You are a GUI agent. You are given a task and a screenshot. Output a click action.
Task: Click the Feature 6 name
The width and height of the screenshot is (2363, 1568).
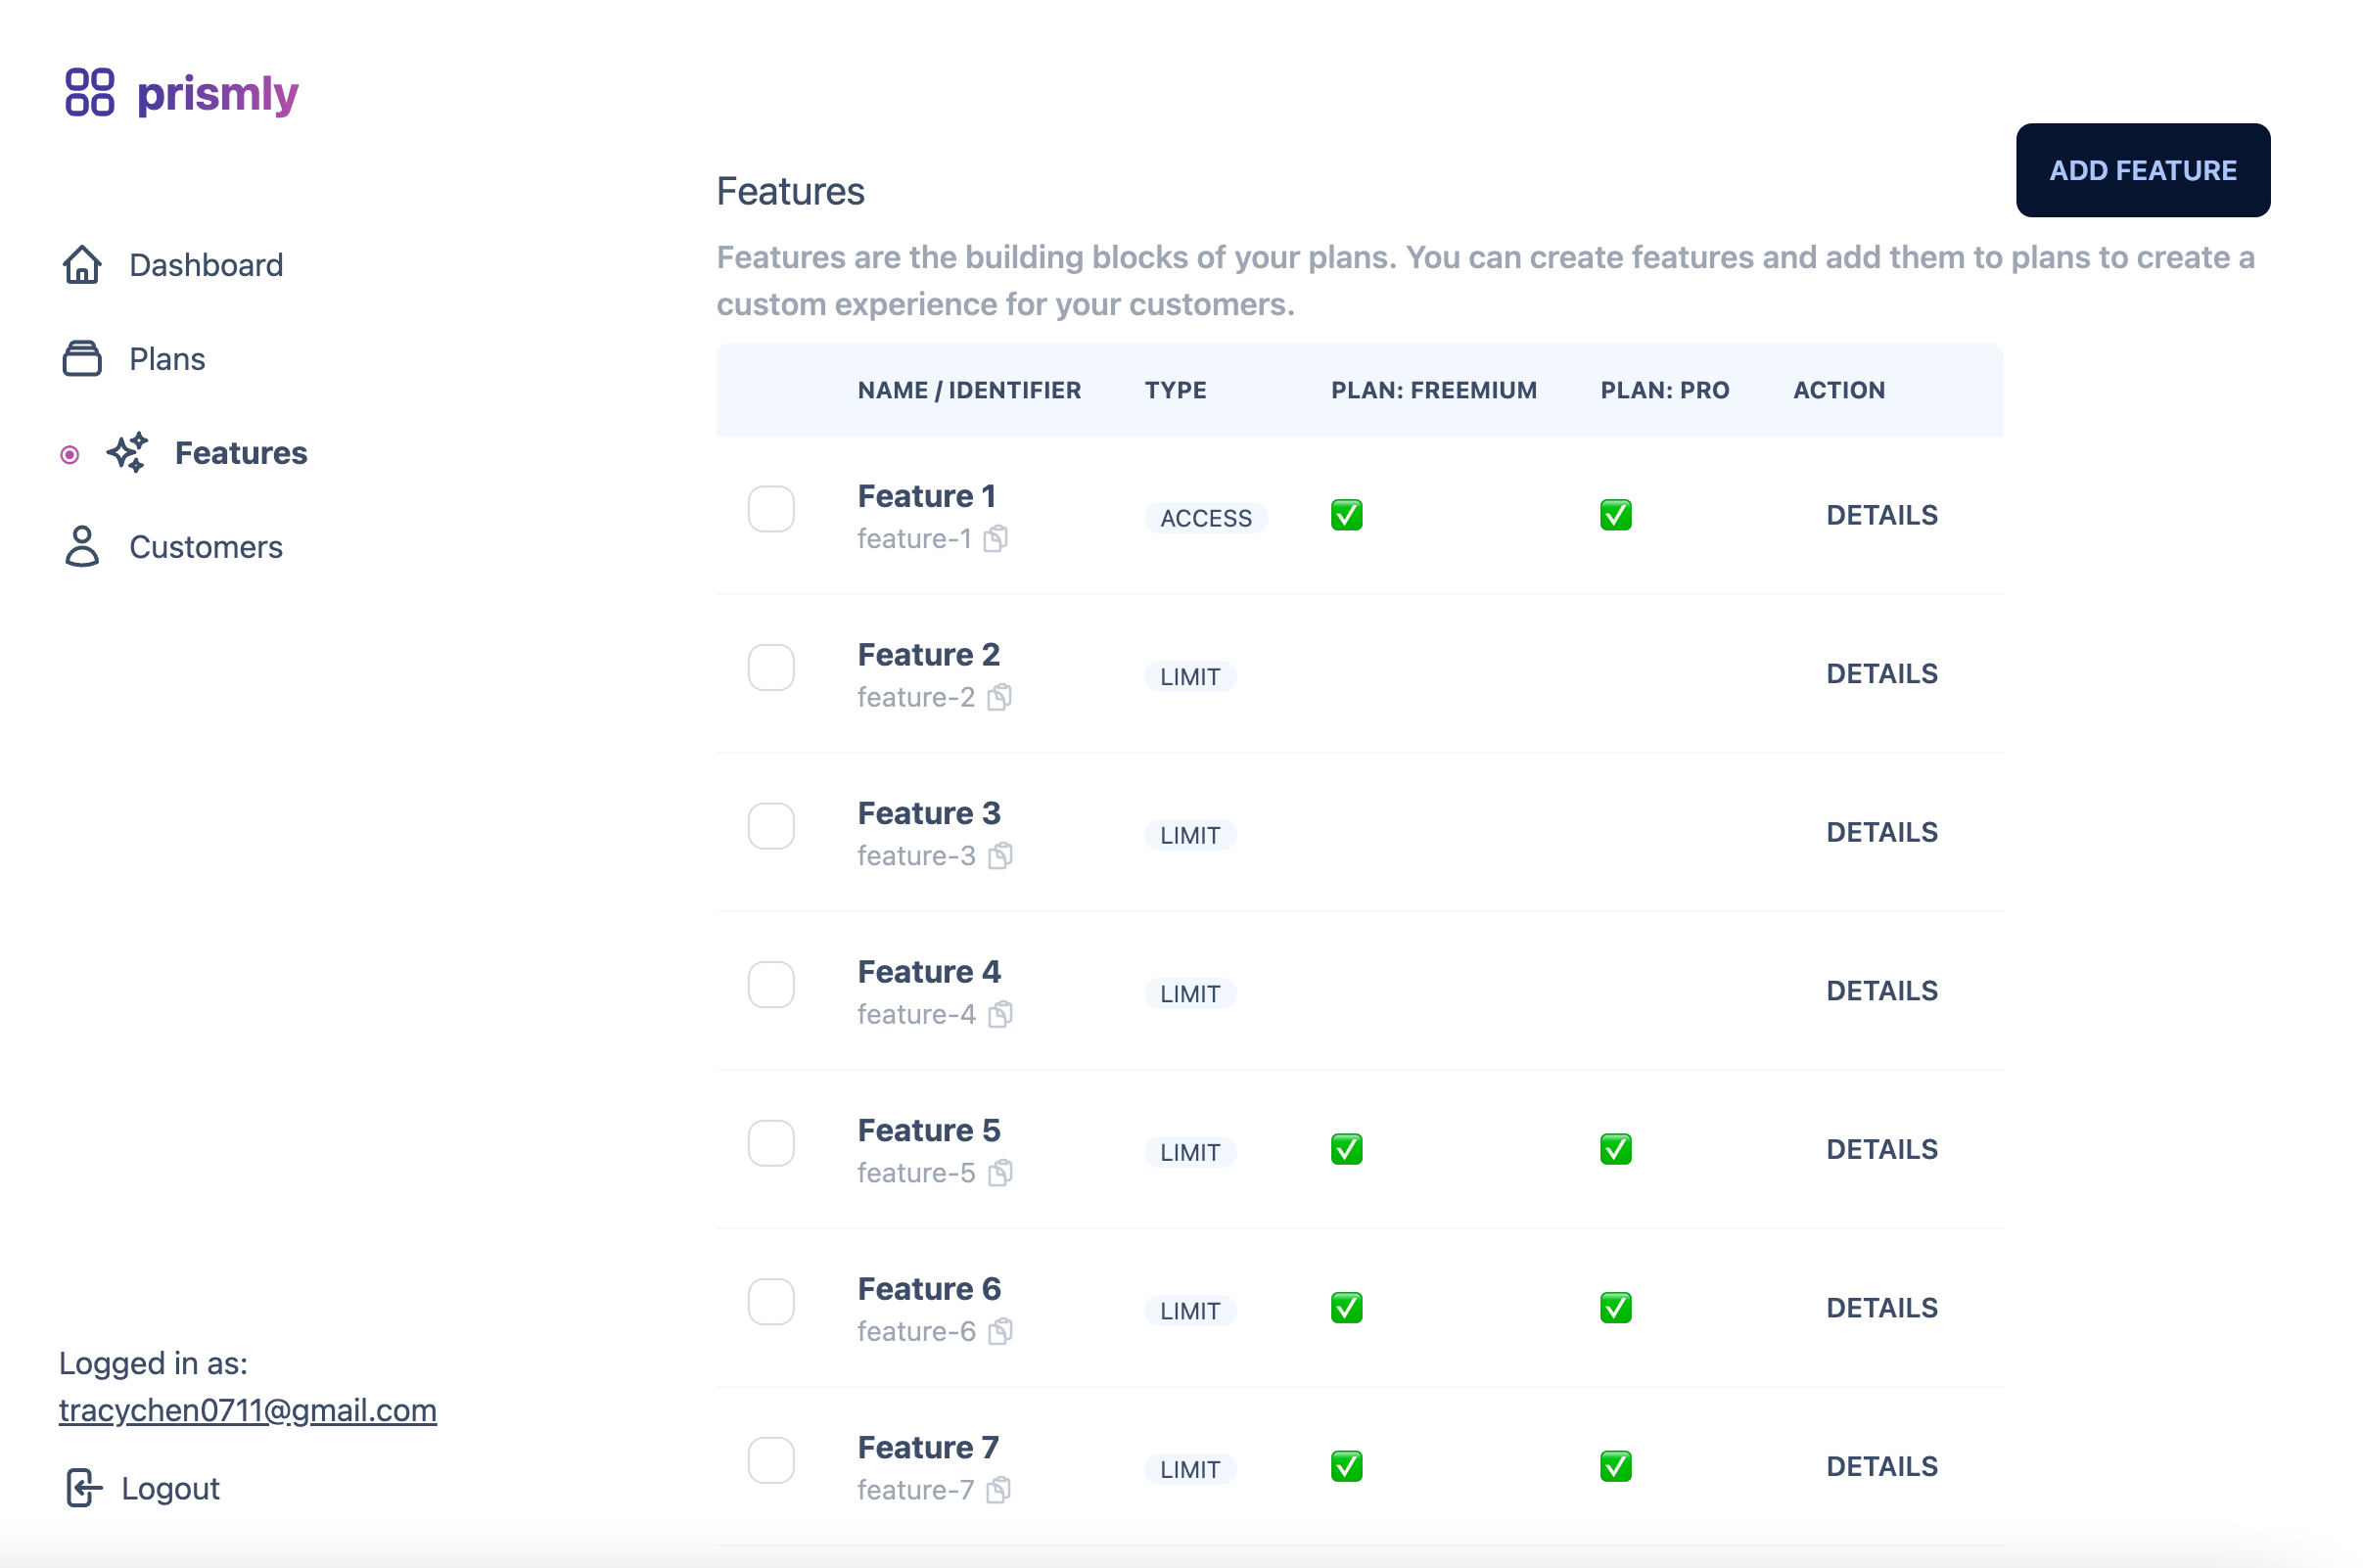[x=929, y=1289]
